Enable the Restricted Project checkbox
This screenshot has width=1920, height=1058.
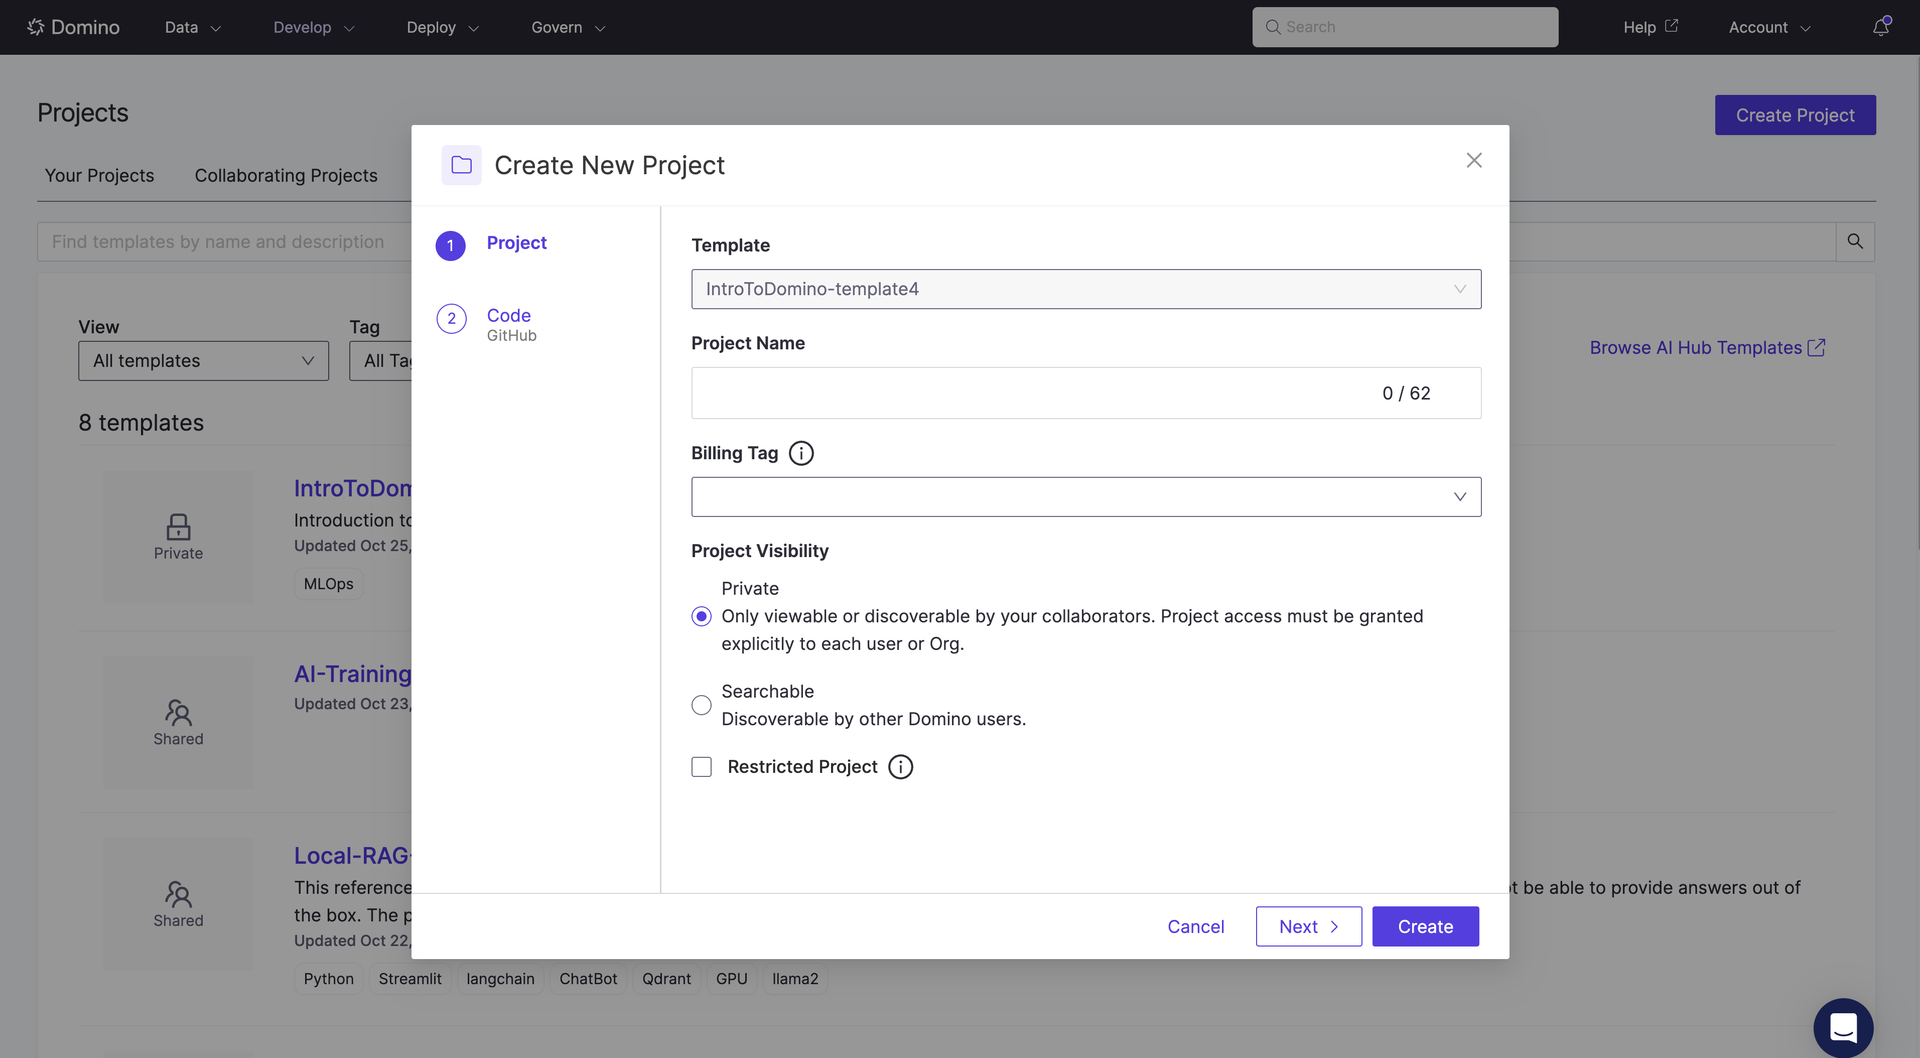point(702,767)
